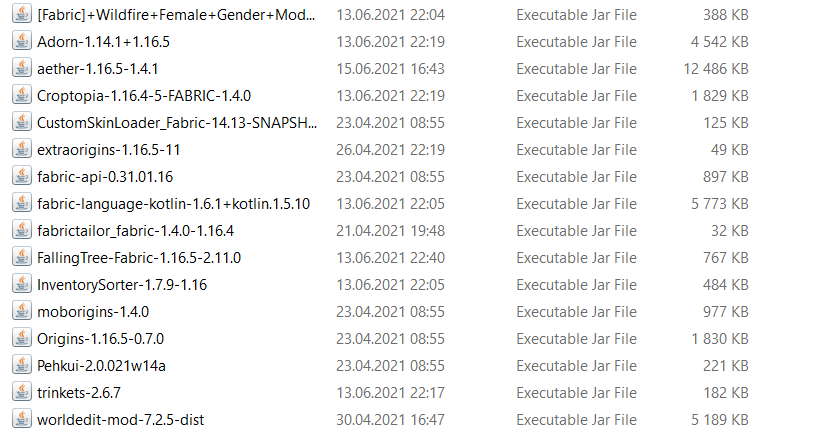Select file fabric-language-kotlin-1.6.1+kotlin.1.5.10
Viewport: 833px width, 443px height.
tap(173, 204)
